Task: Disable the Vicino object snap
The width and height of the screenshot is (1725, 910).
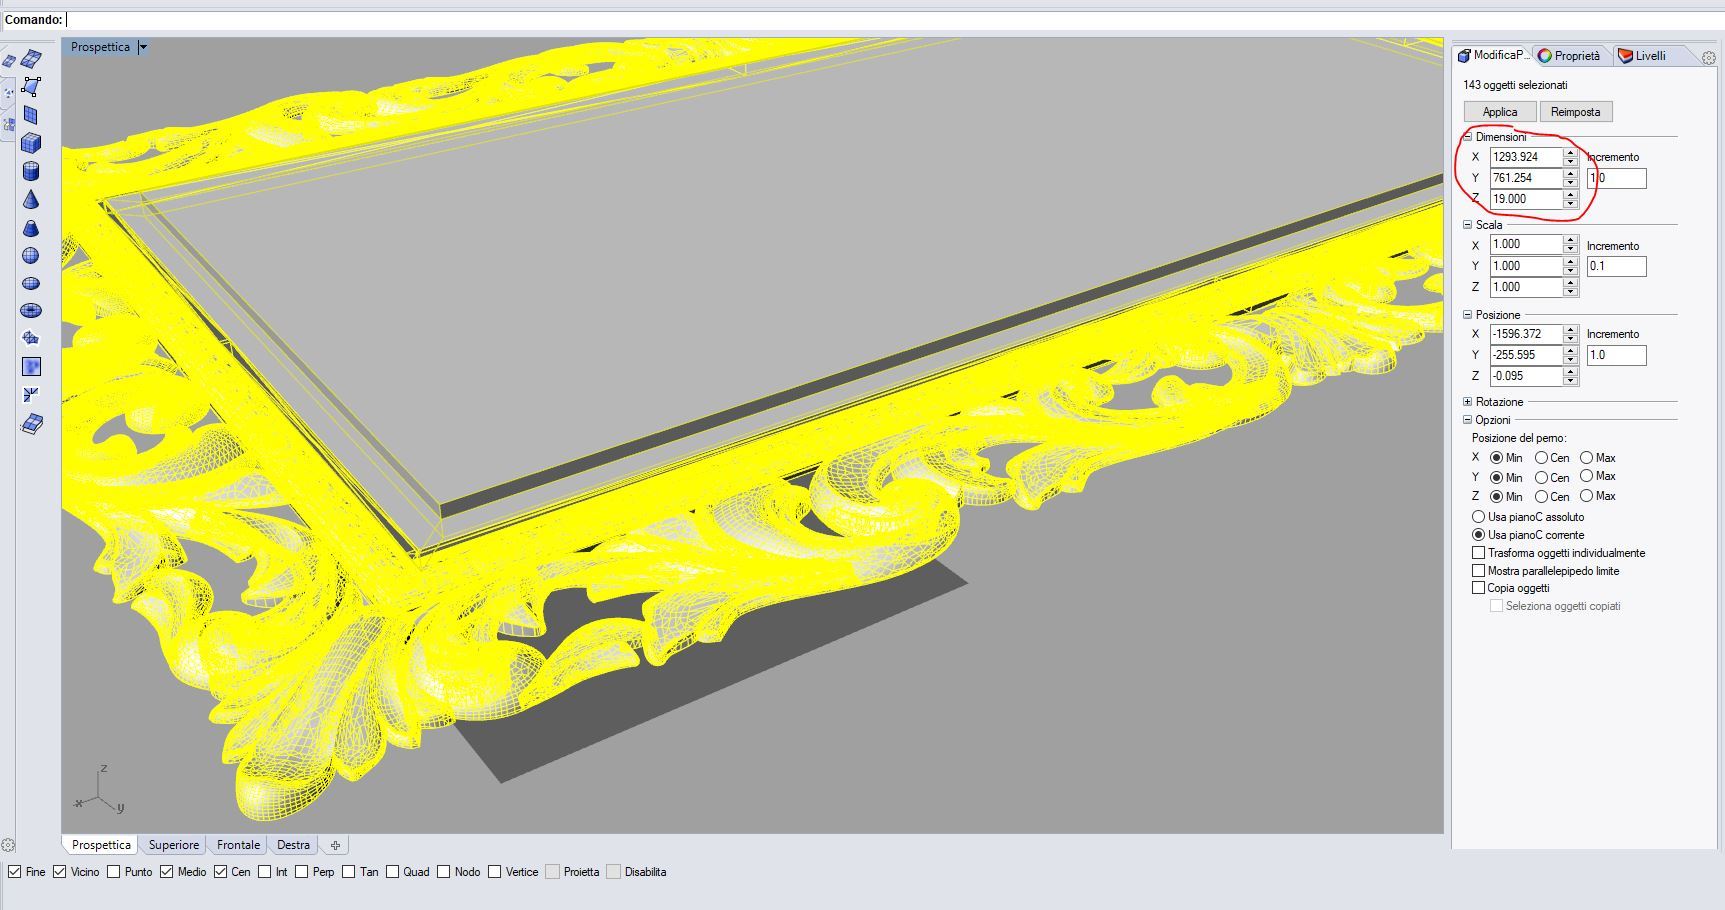Action: 60,872
